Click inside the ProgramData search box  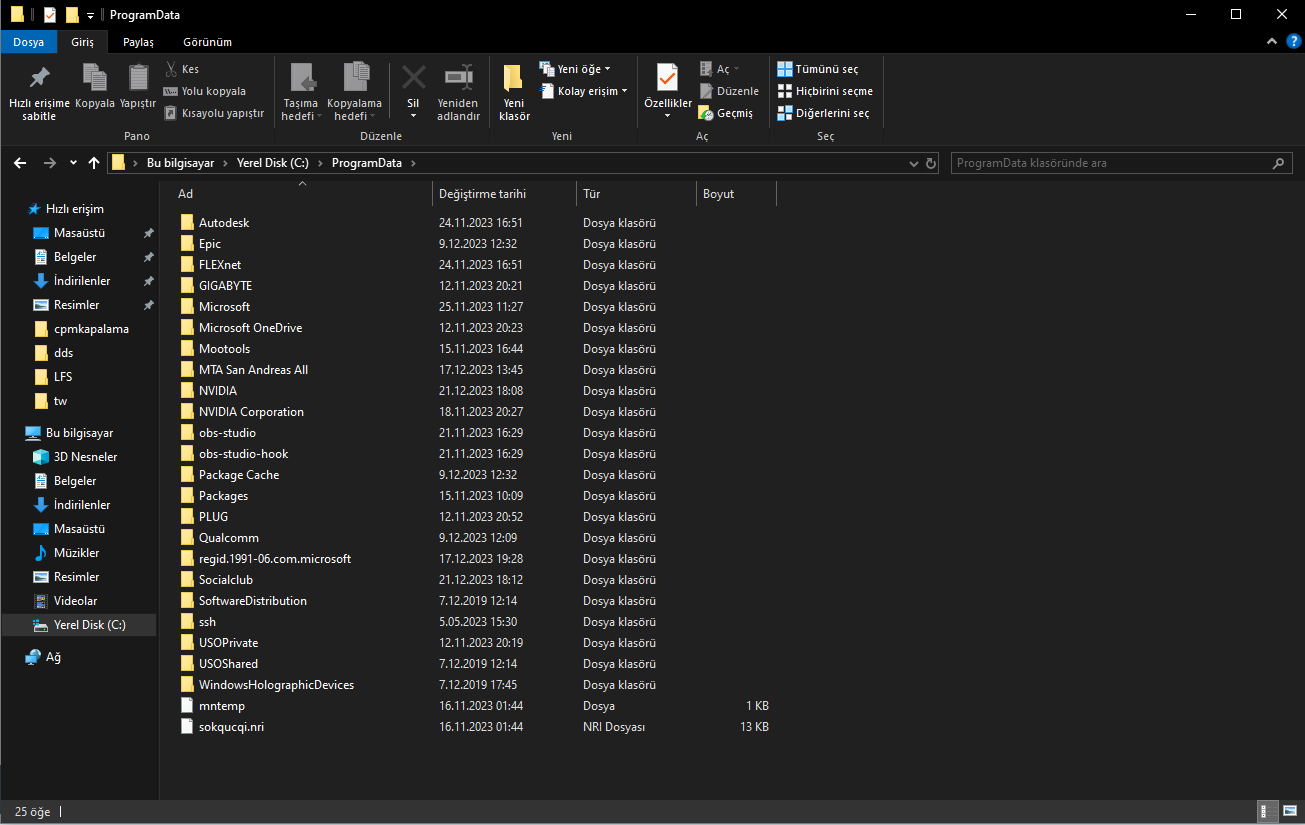click(x=1110, y=163)
